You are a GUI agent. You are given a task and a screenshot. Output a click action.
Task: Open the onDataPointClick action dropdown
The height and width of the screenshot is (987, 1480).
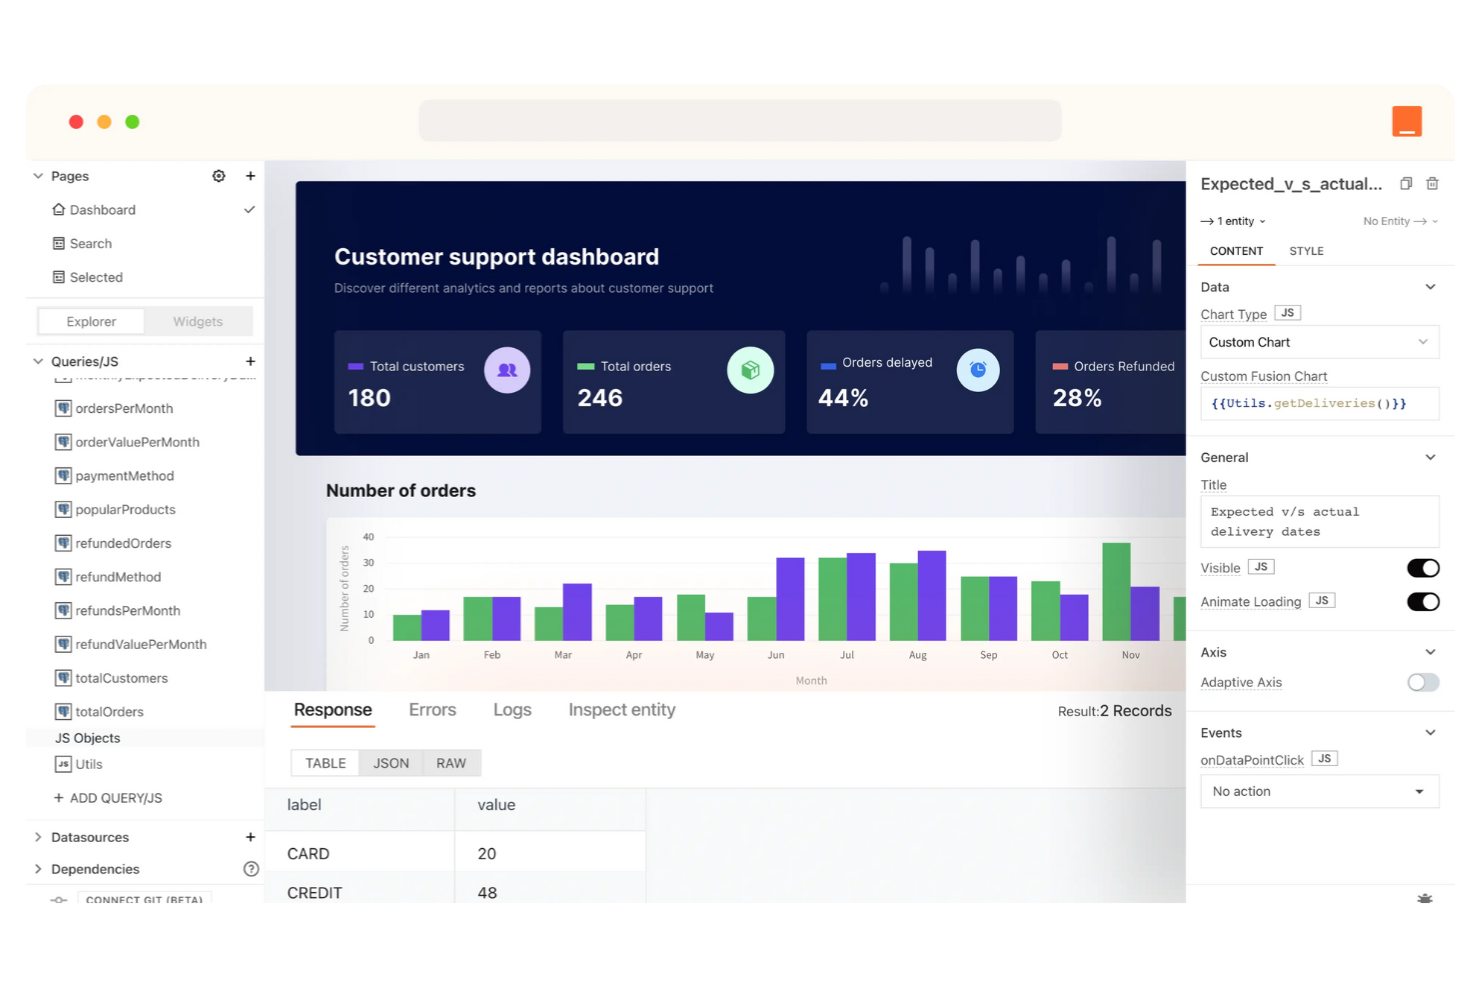coord(1319,791)
